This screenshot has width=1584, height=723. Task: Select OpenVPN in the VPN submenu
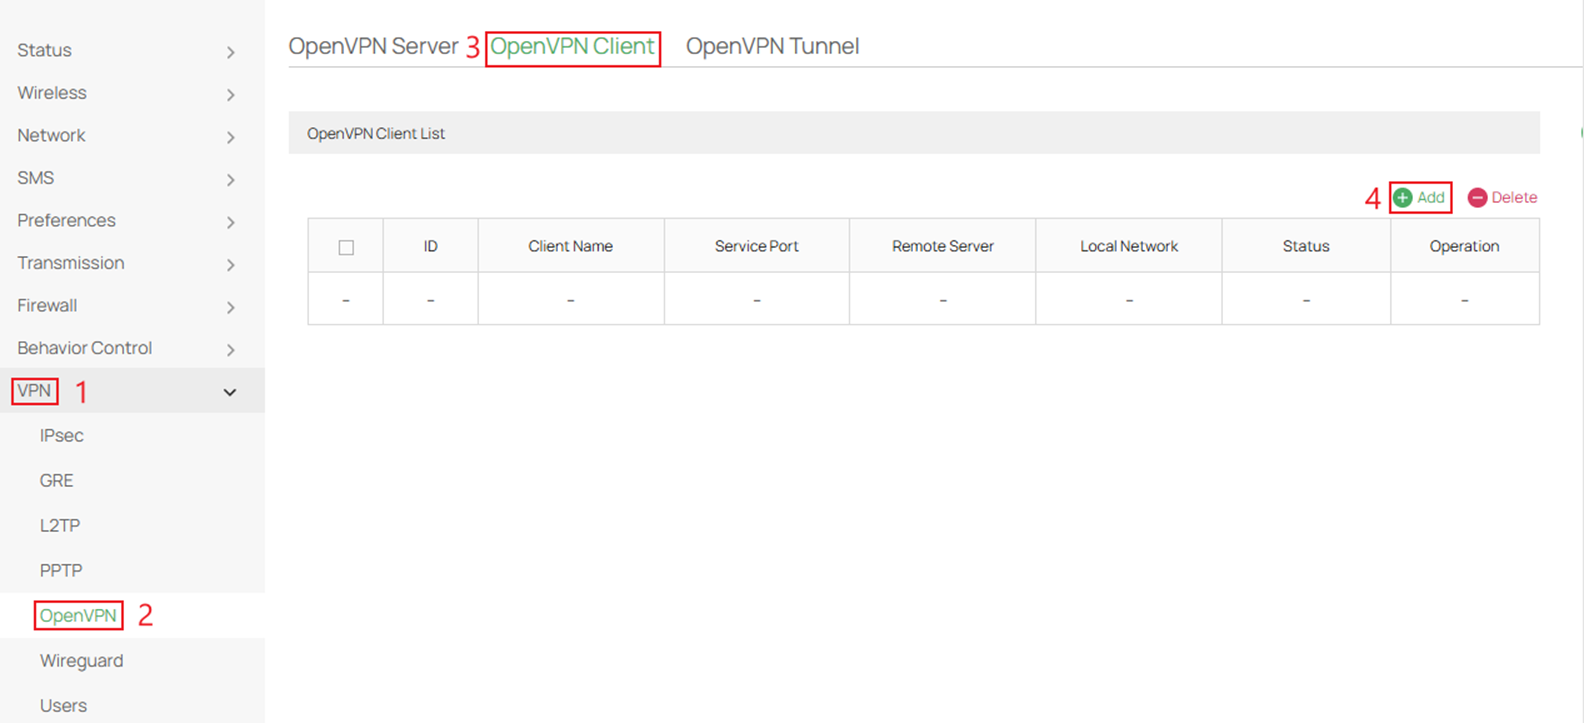click(78, 616)
